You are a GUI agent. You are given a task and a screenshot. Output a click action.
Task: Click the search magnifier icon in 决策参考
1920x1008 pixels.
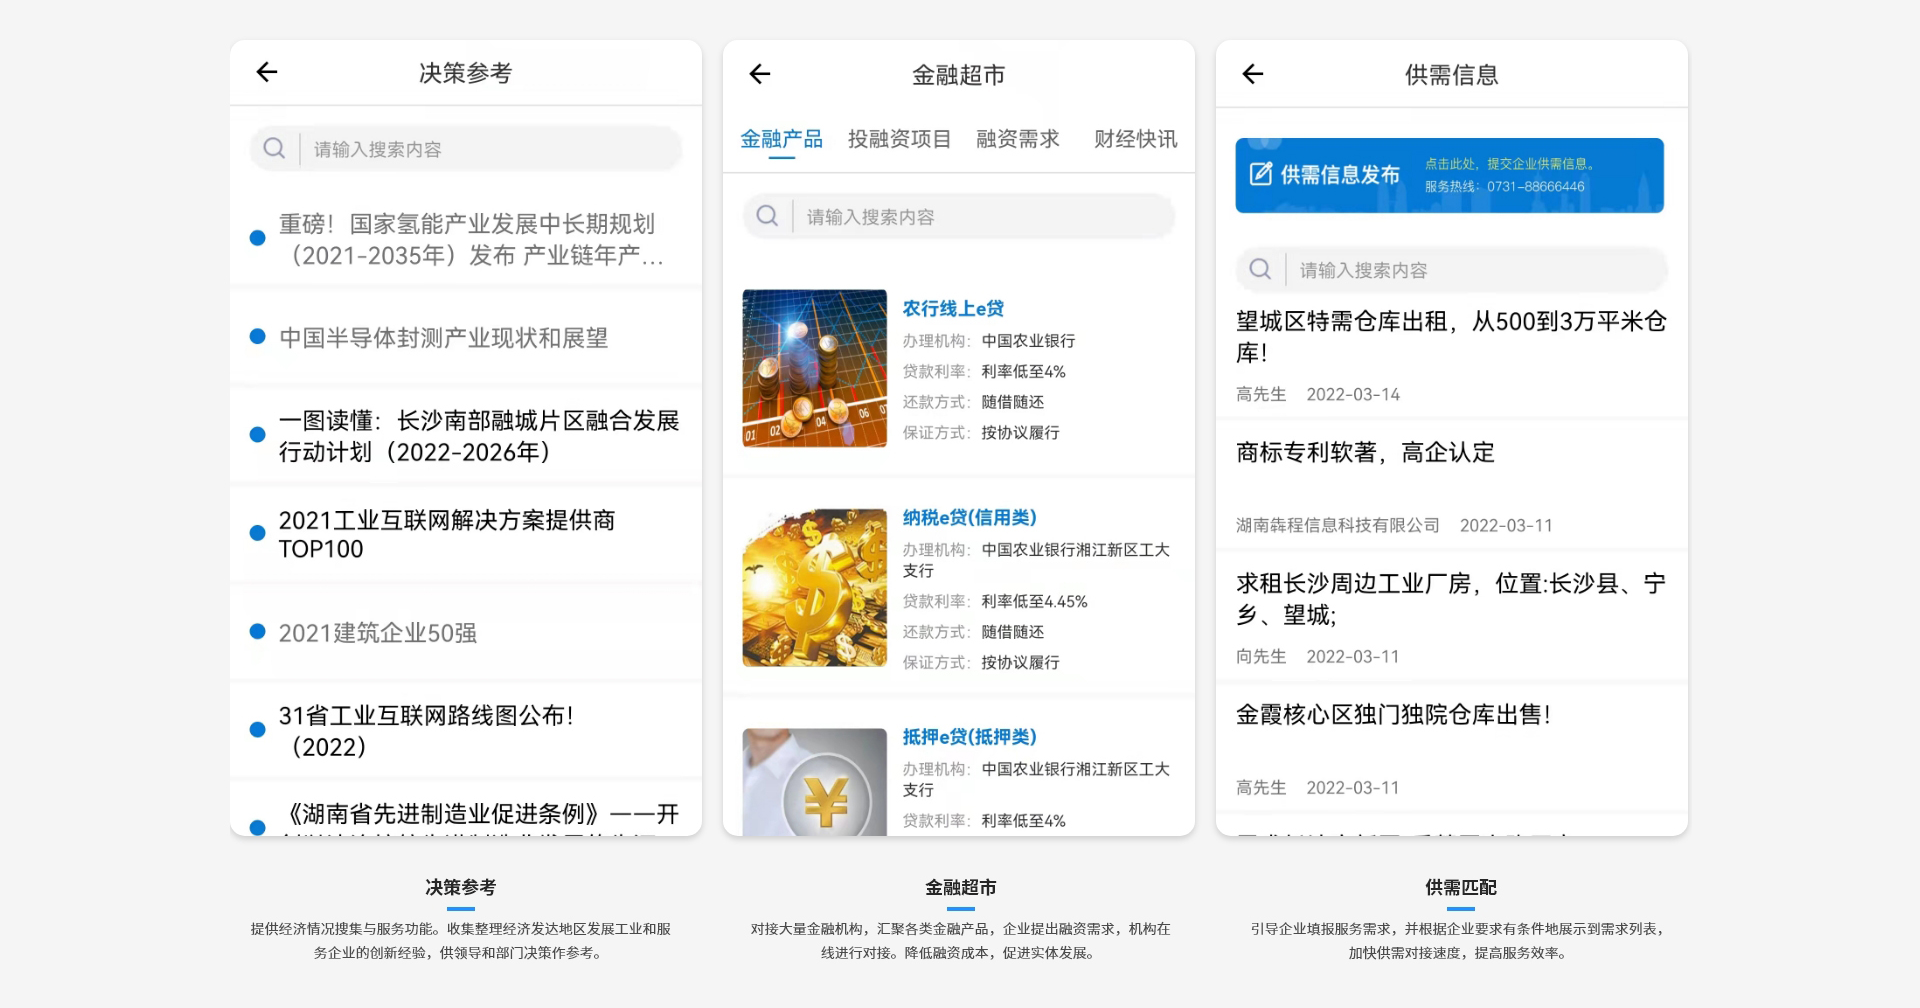tap(274, 149)
